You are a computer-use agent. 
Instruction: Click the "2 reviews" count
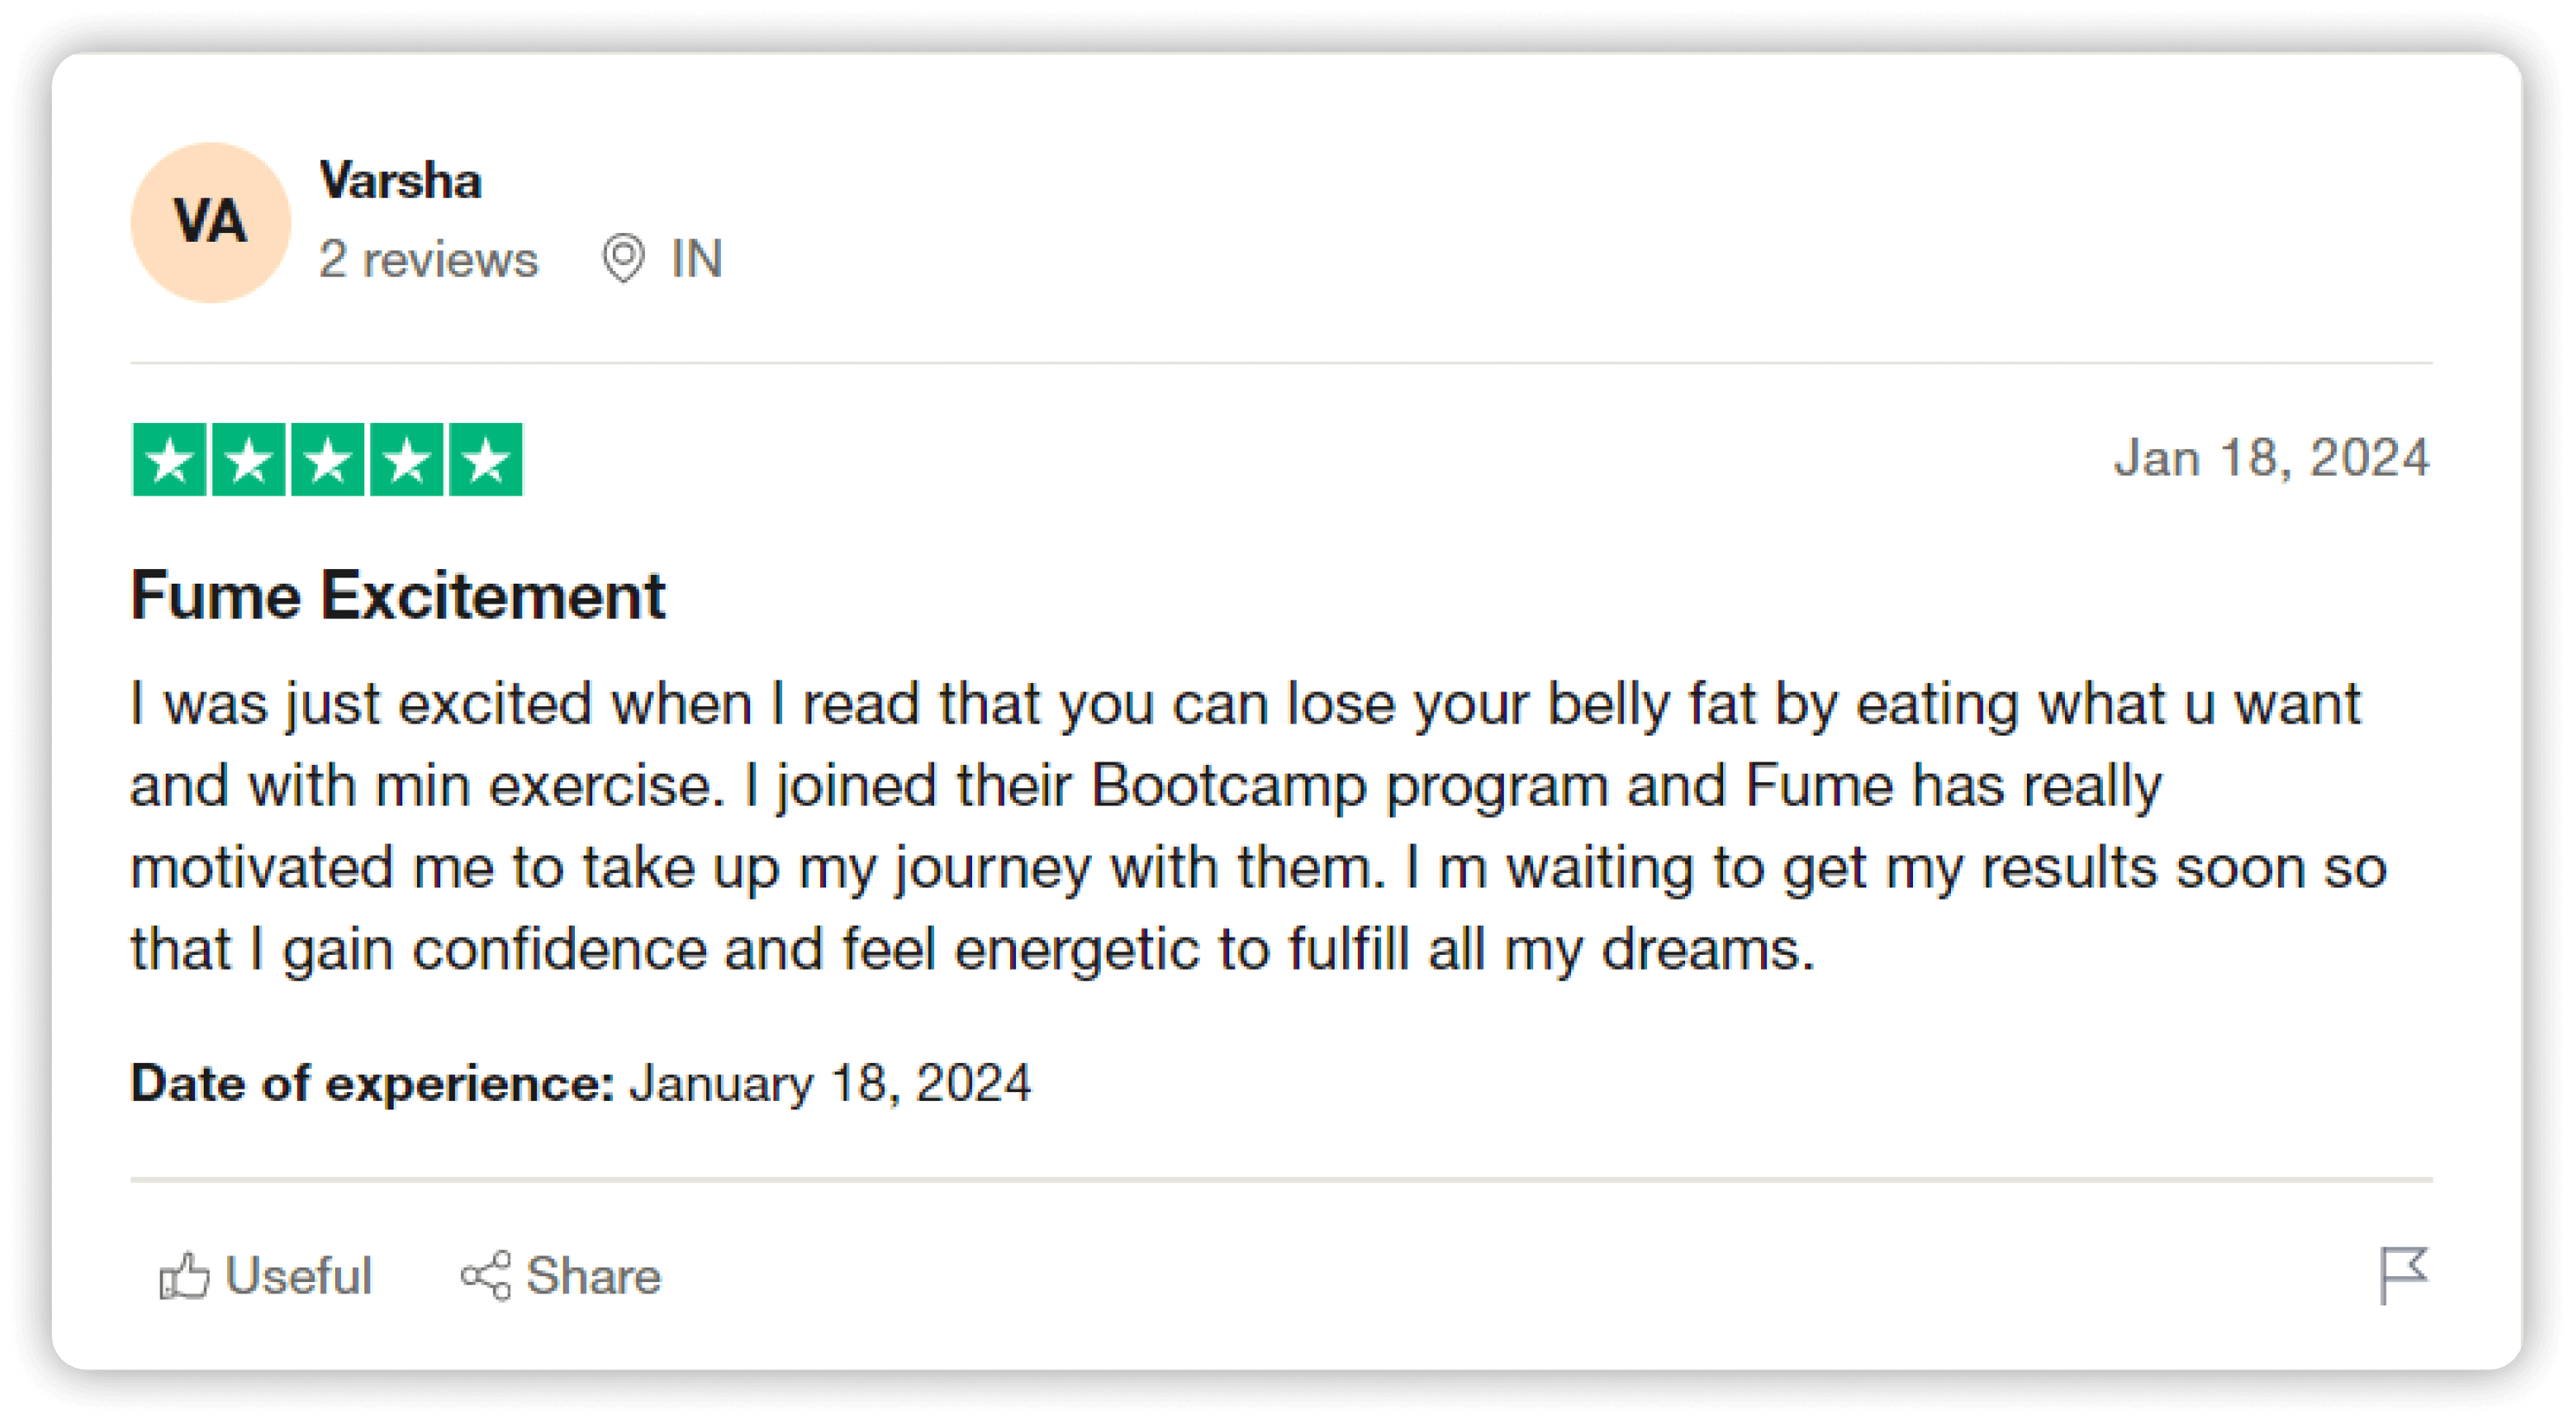(428, 260)
